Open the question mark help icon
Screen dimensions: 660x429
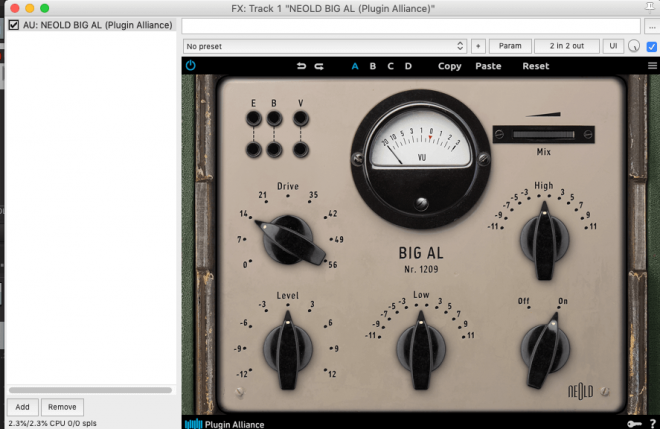pos(652,424)
